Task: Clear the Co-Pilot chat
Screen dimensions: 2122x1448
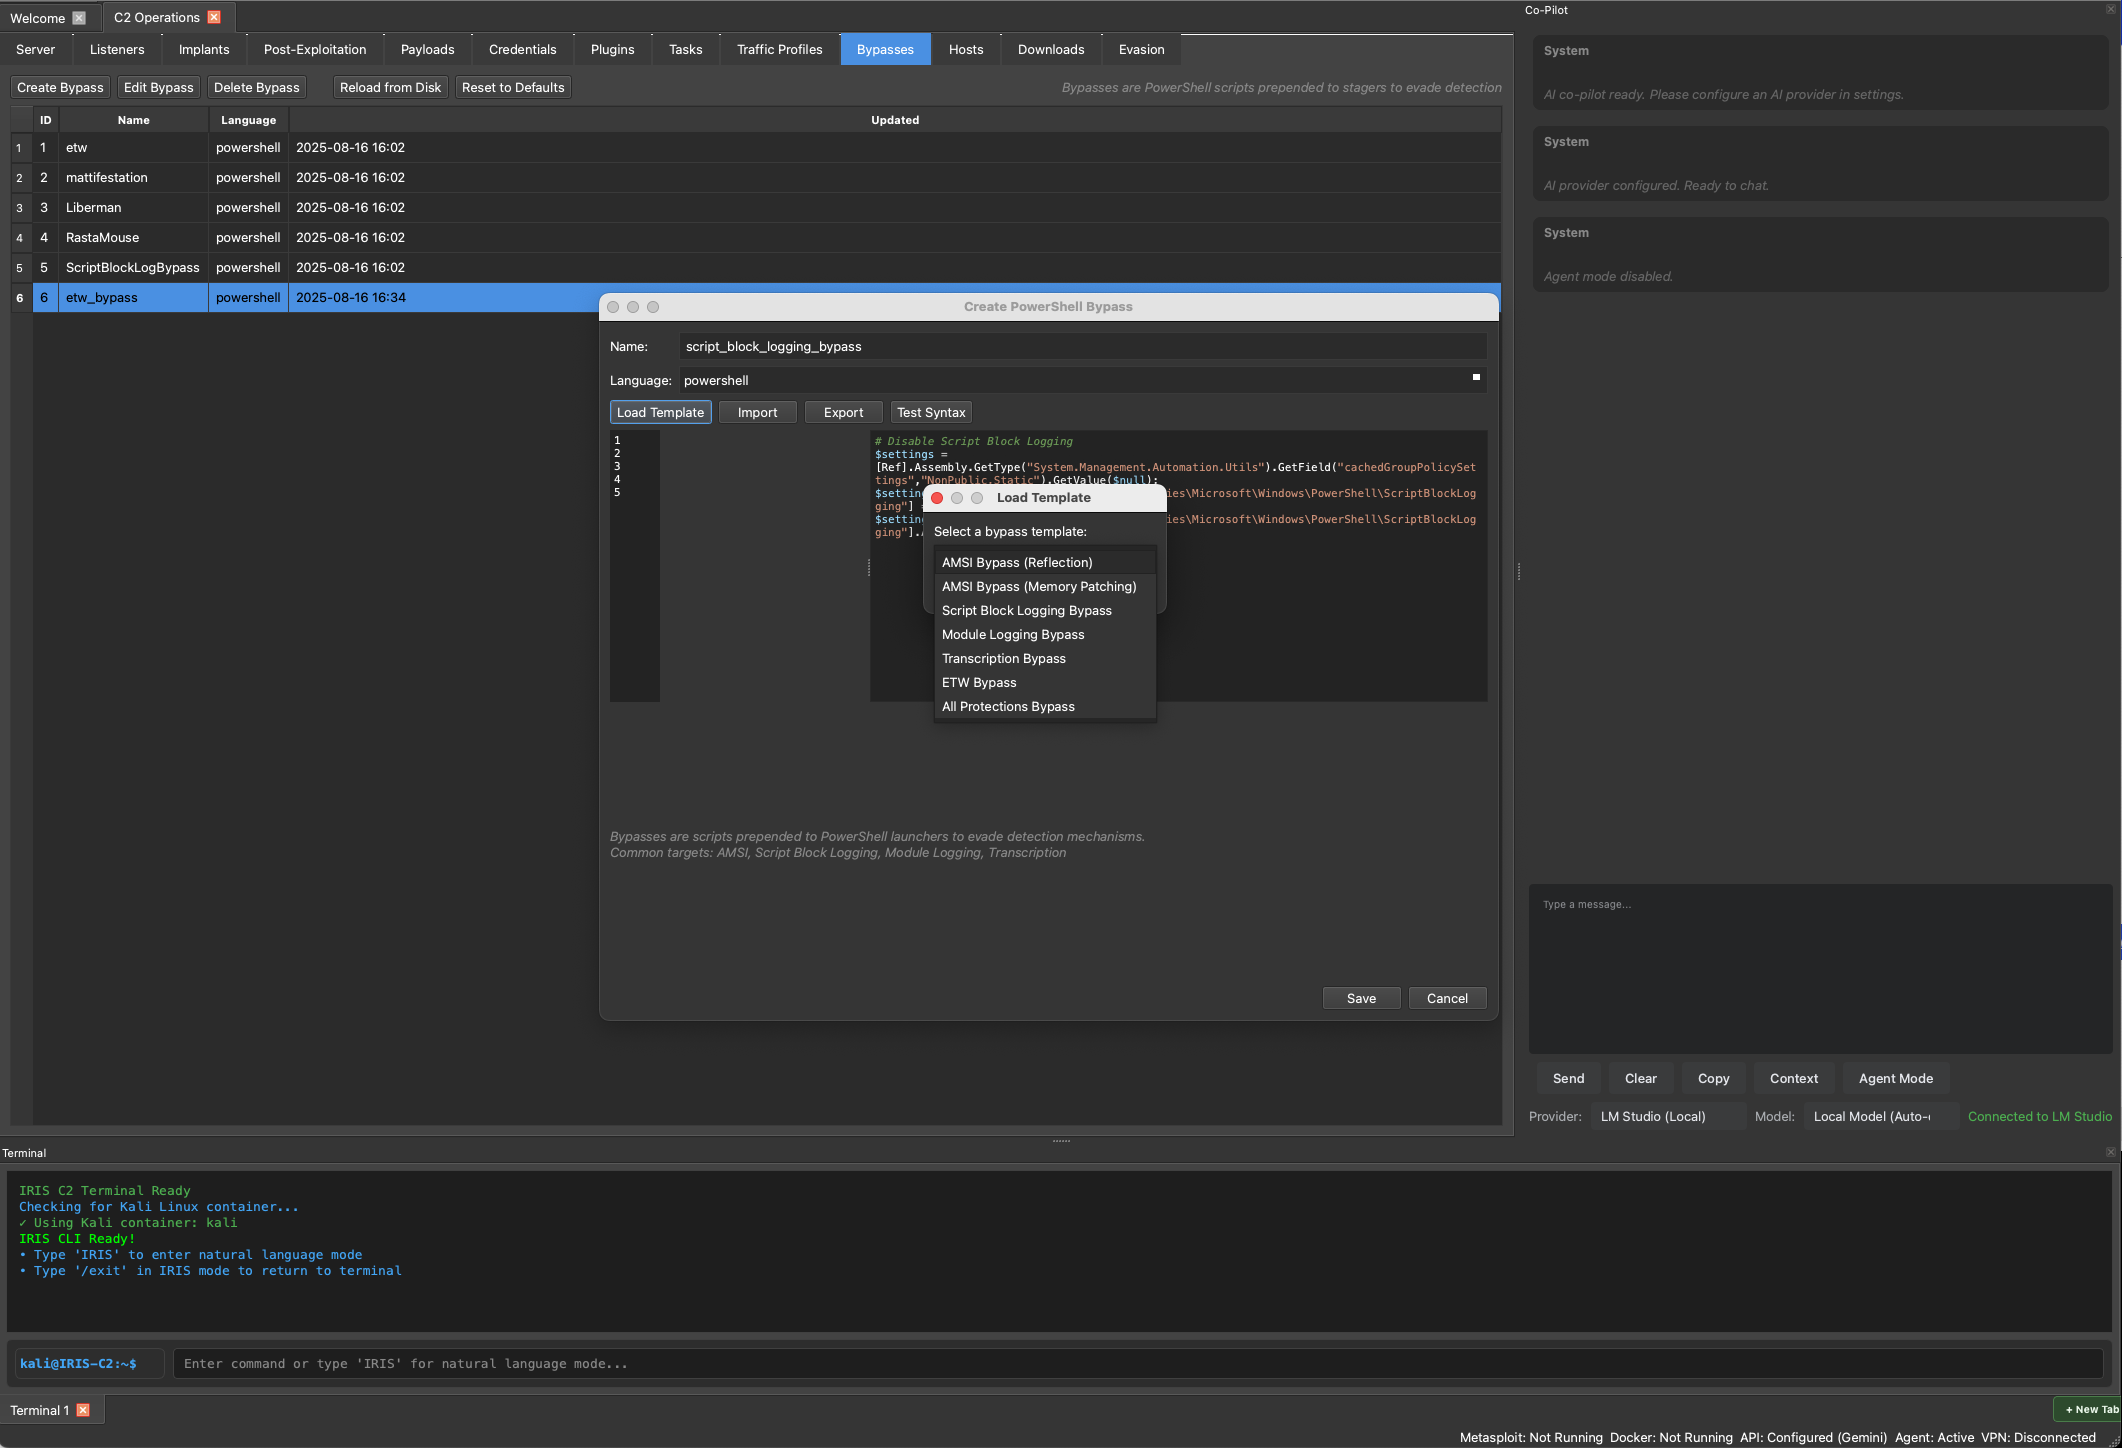Action: coord(1640,1078)
